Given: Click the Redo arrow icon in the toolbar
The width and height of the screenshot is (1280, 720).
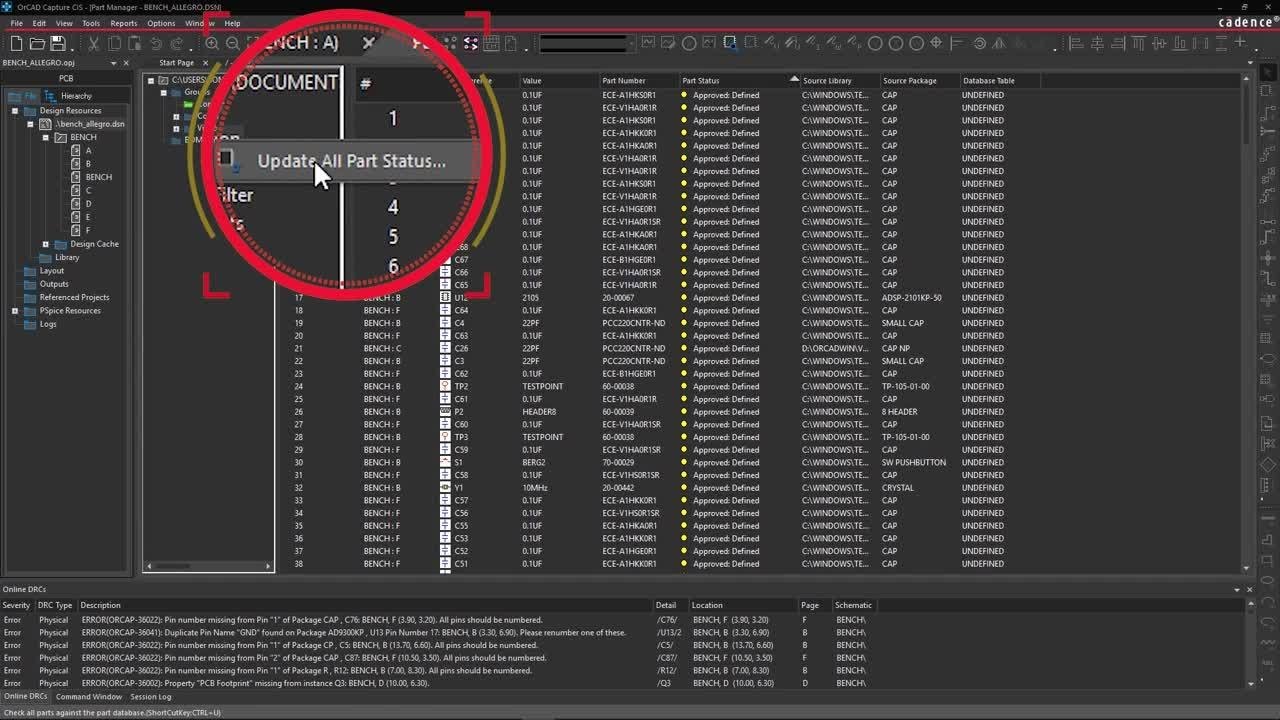Looking at the screenshot, I should tap(177, 43).
